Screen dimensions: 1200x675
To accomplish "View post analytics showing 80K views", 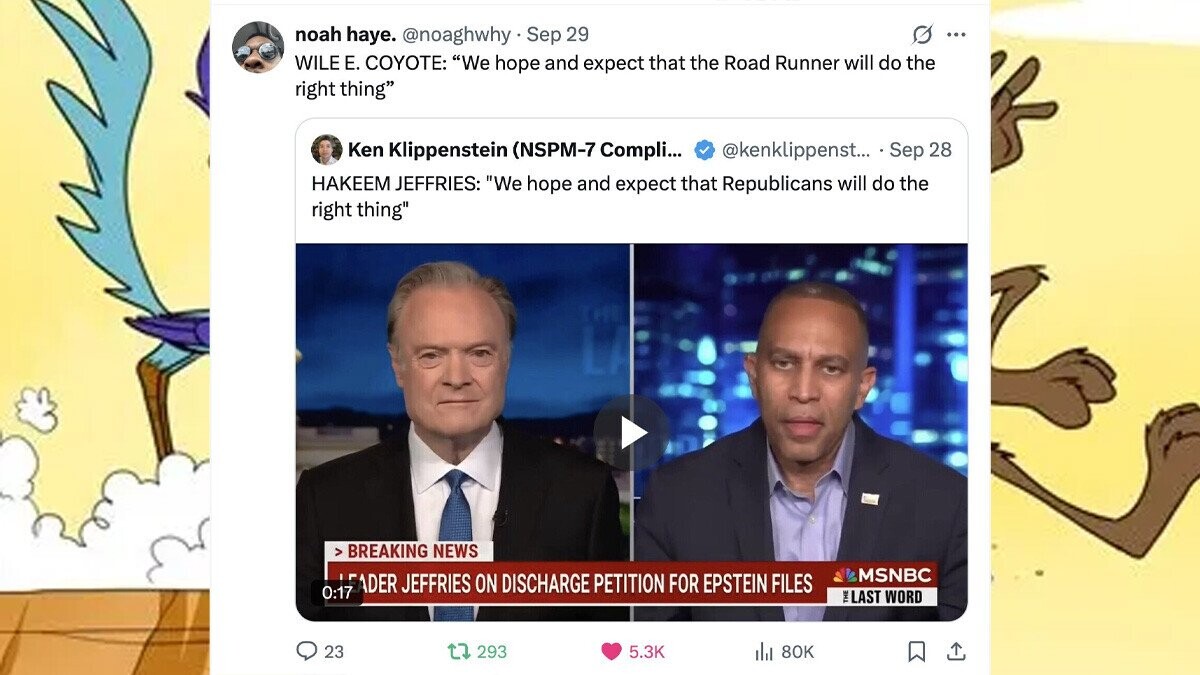I will tap(765, 651).
